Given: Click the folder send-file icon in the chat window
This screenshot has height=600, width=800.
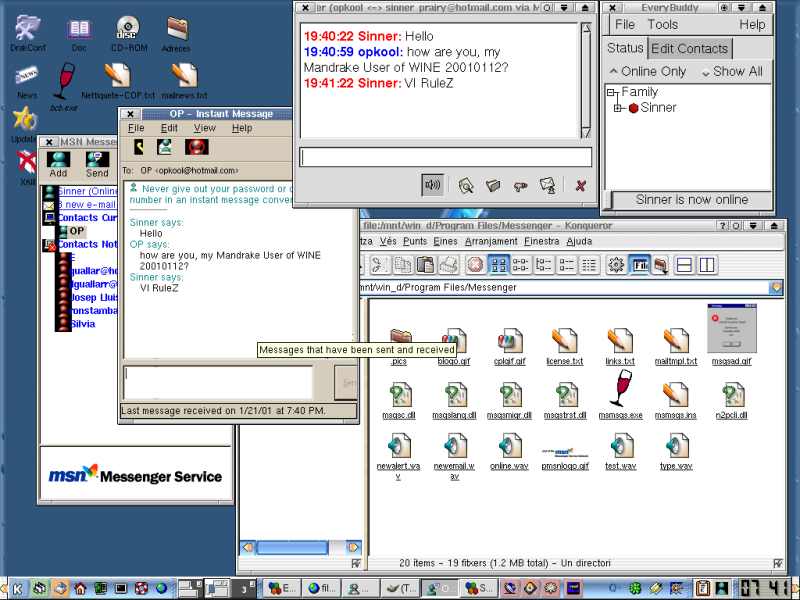Looking at the screenshot, I should 492,185.
